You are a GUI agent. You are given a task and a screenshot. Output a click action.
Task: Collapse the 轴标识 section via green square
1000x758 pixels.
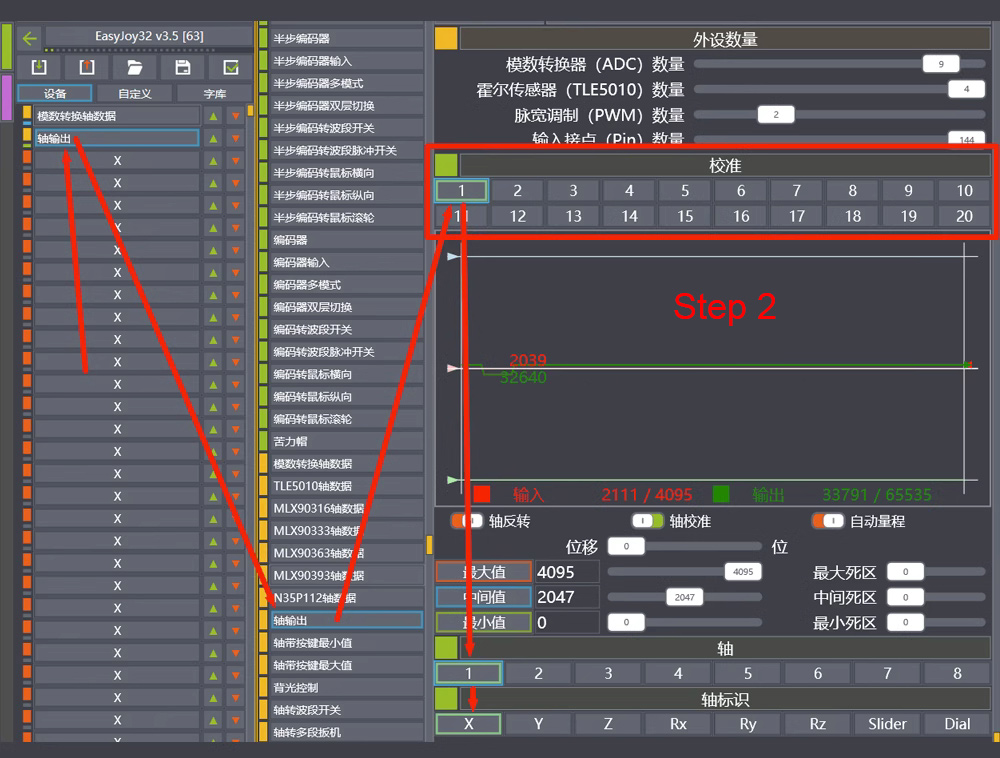click(x=446, y=698)
